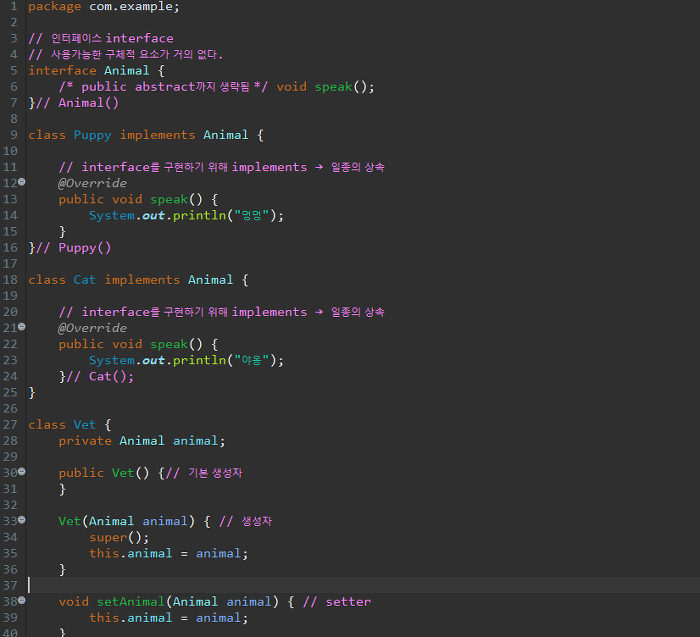Click the '// Cat();' comment on line 24
Viewport: 700px width, 637px height.
(100, 376)
